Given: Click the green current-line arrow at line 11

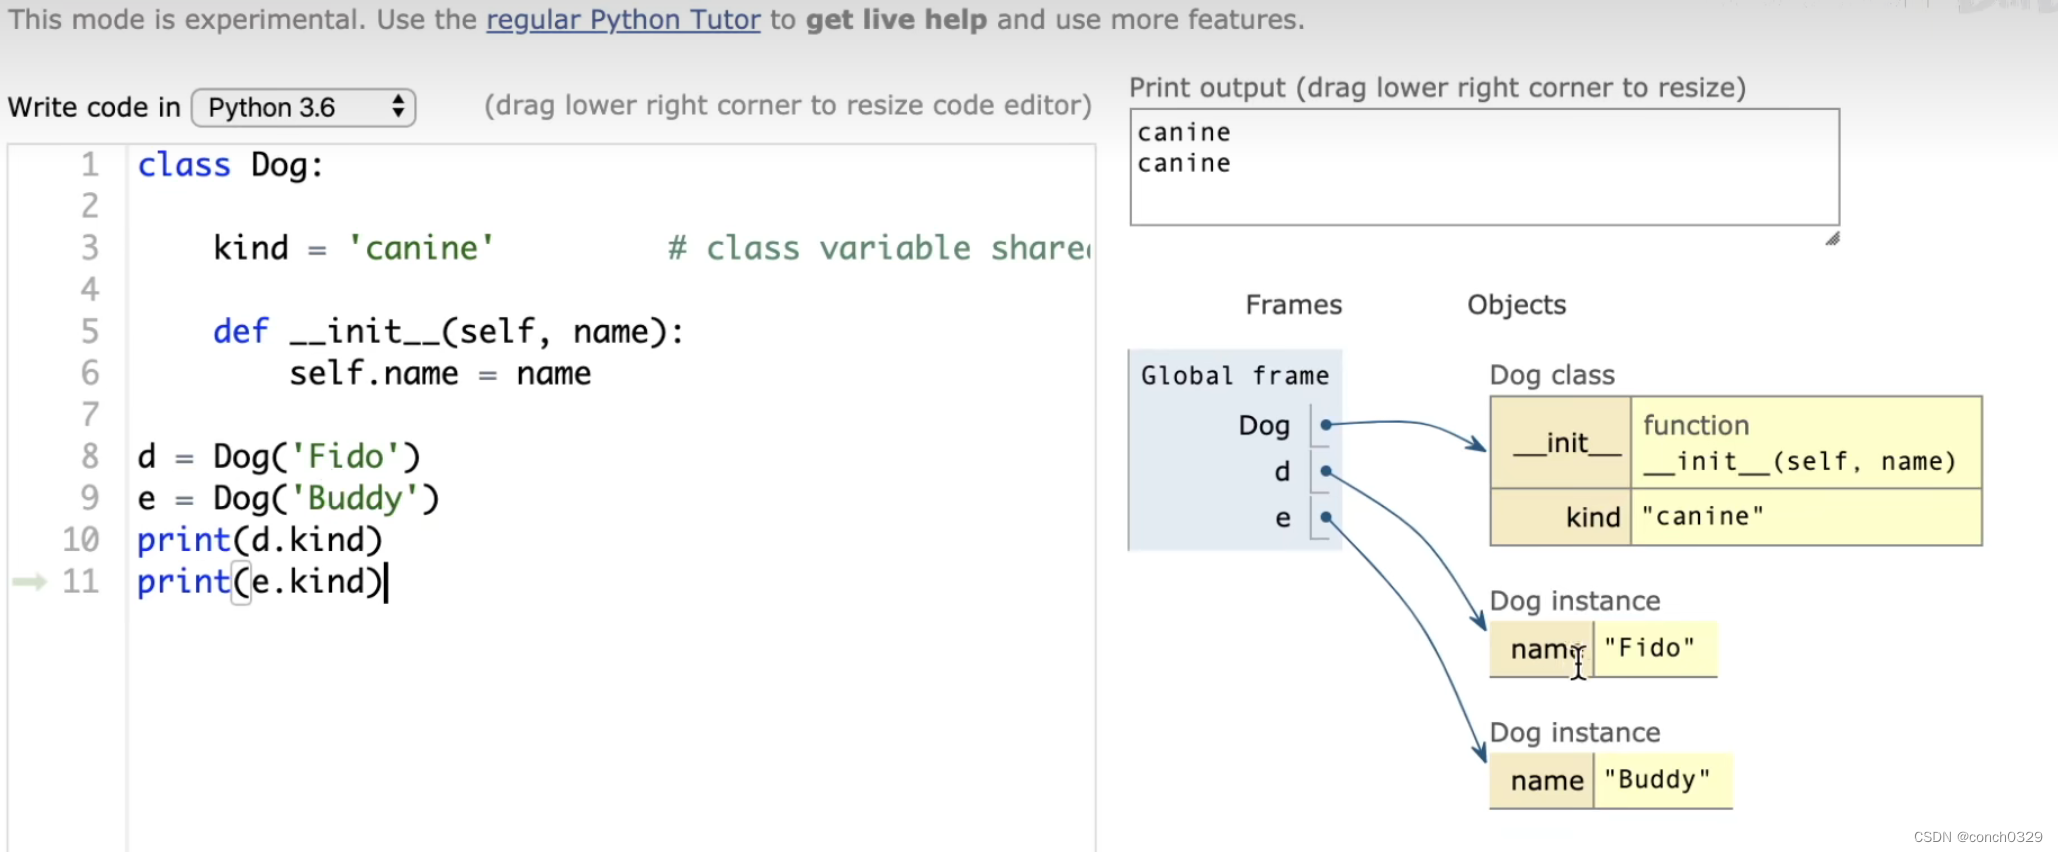Looking at the screenshot, I should 29,581.
